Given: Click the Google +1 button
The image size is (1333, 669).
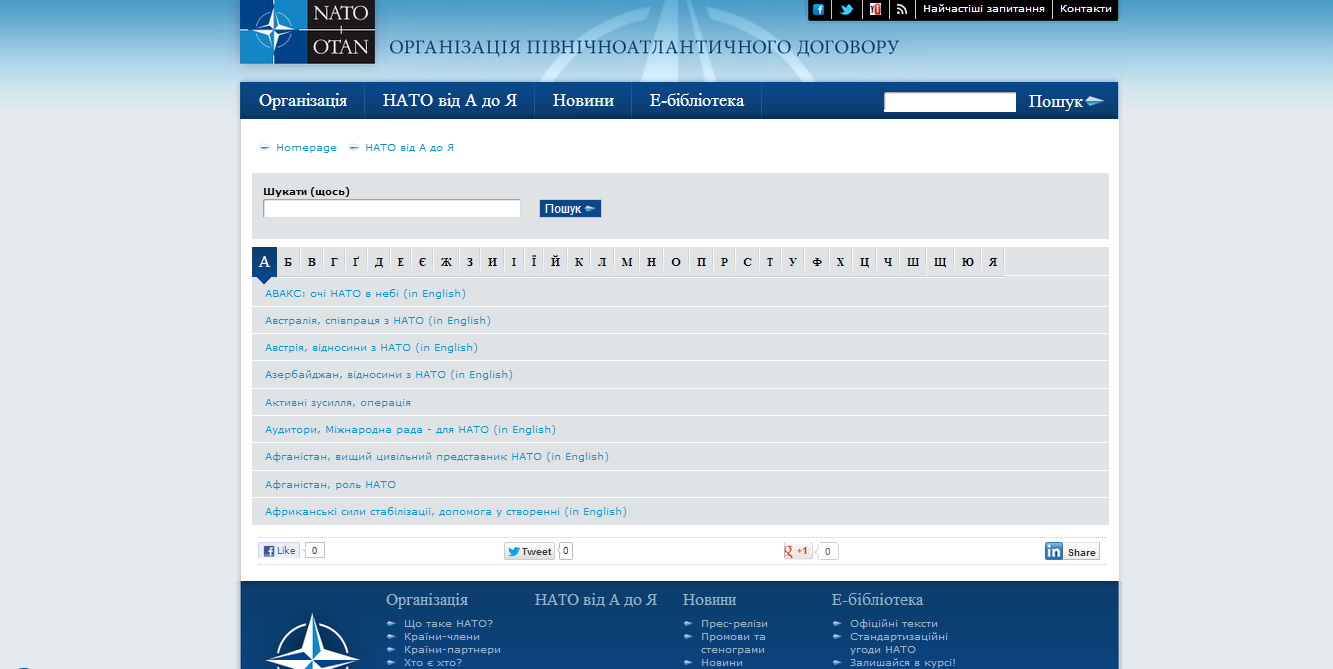Looking at the screenshot, I should [798, 551].
